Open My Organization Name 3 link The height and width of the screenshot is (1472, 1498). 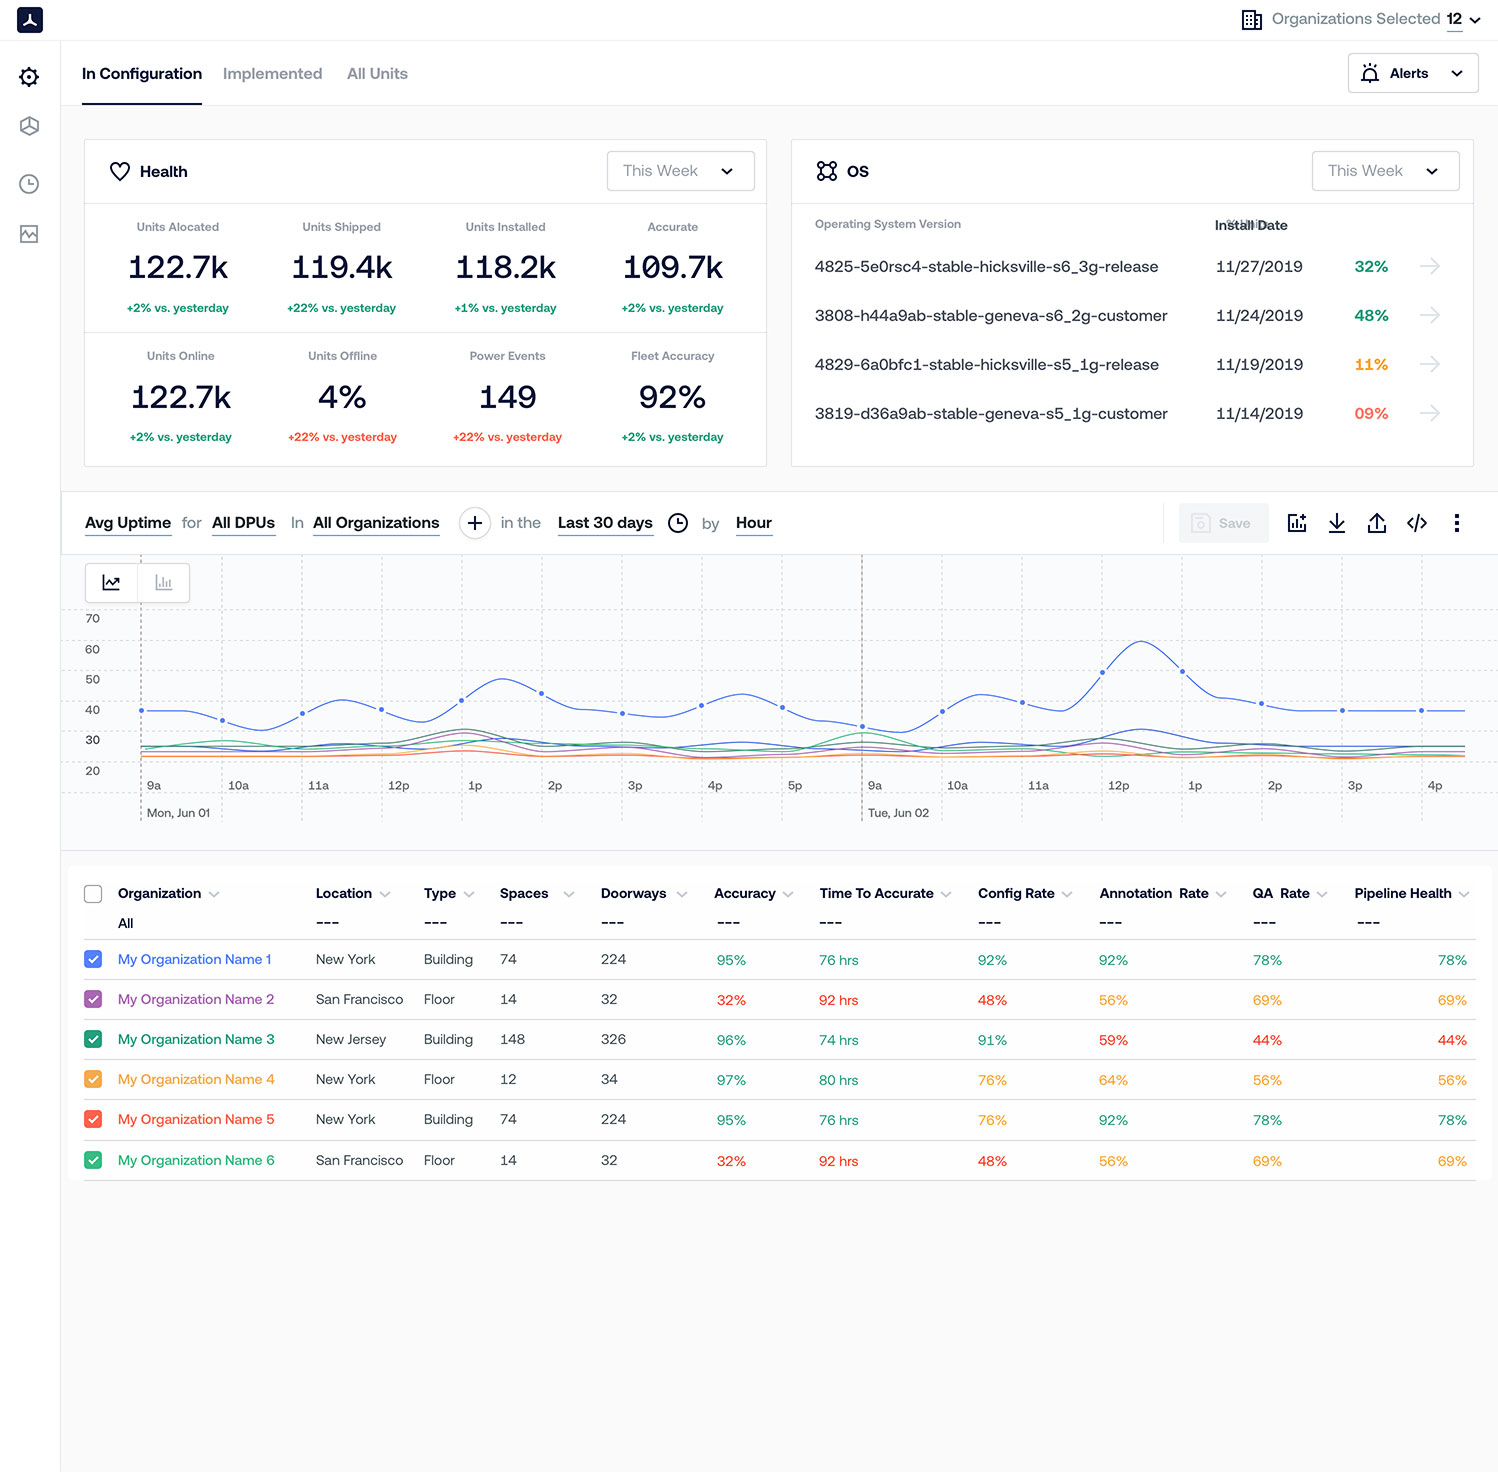pyautogui.click(x=196, y=1039)
